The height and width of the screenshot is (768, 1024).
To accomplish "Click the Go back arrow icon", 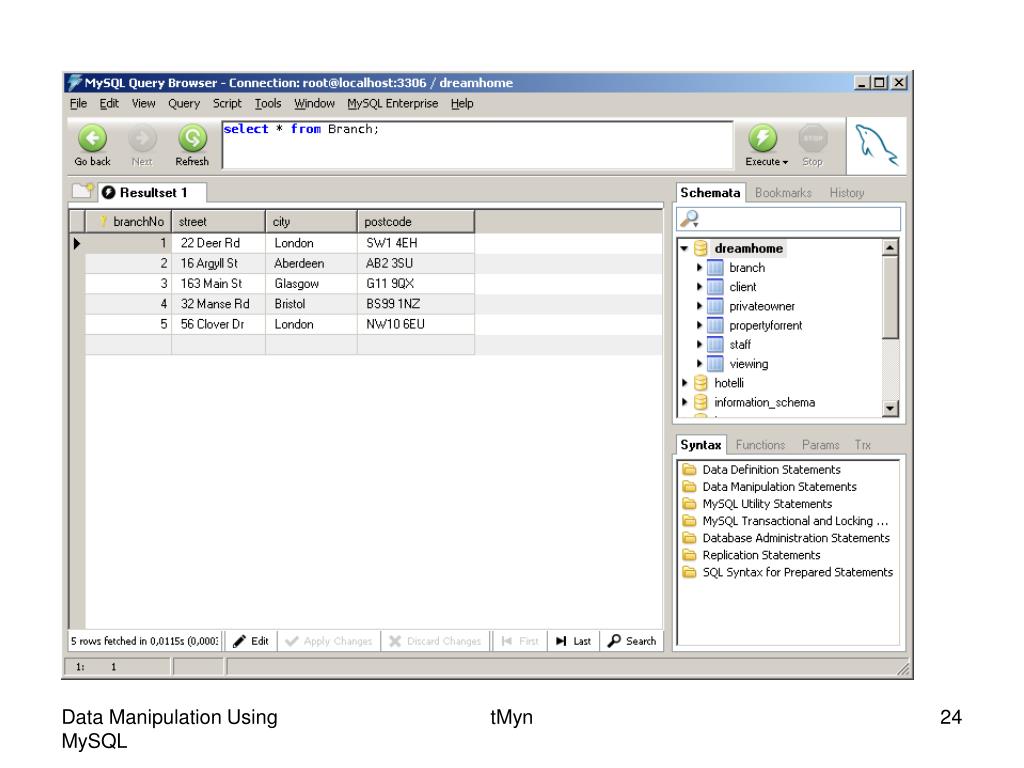I will pos(92,138).
